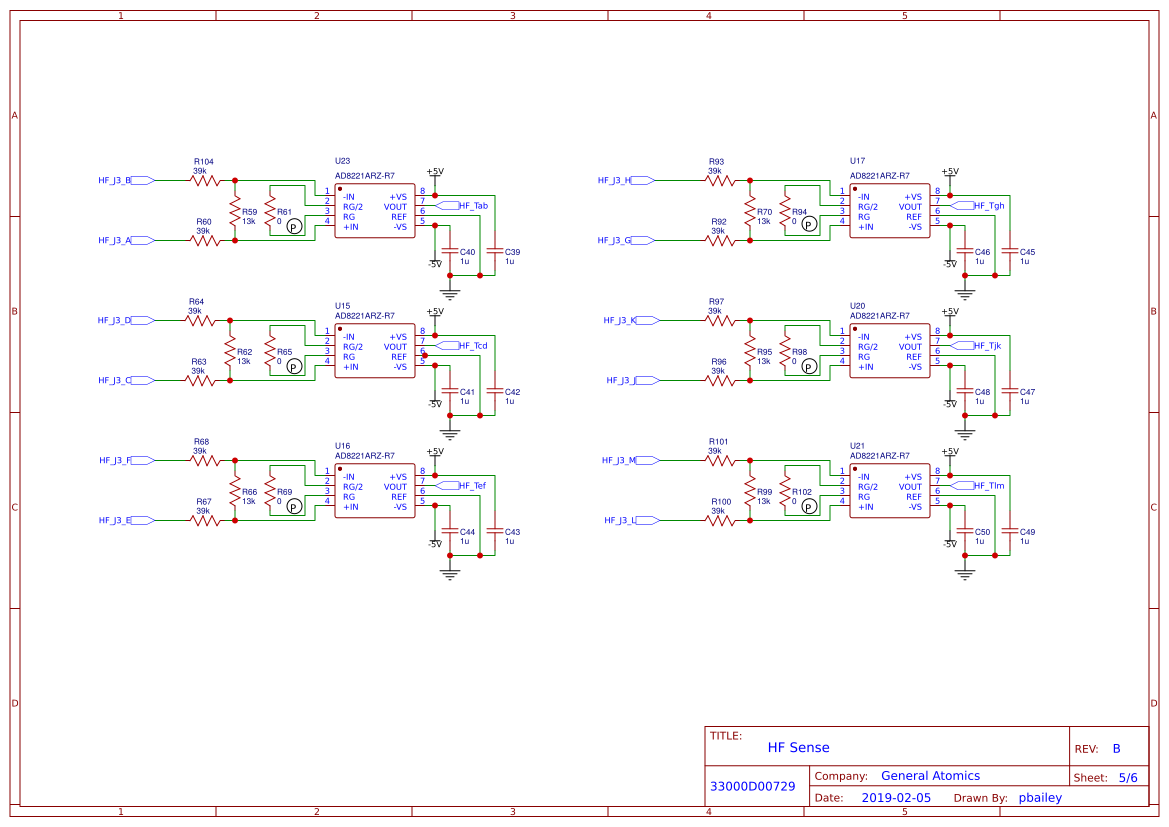
Task: Click the probe marker next to R61
Action: tap(292, 227)
